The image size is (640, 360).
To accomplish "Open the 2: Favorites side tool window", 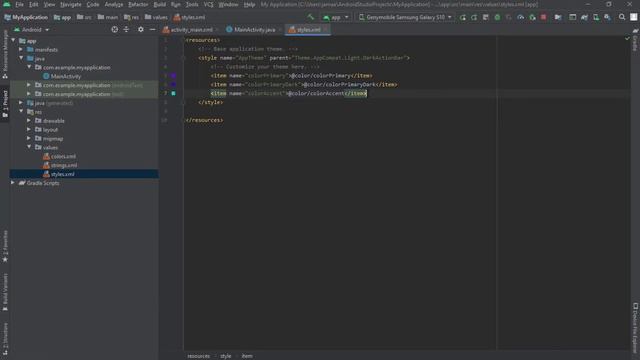I will tap(5, 247).
